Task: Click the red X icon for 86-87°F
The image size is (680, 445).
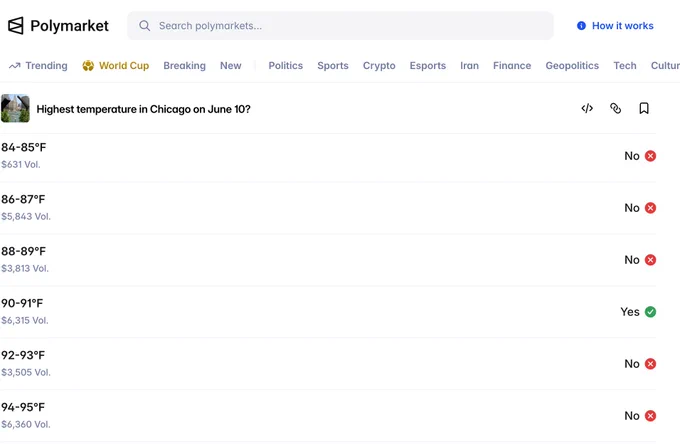Action: click(650, 208)
